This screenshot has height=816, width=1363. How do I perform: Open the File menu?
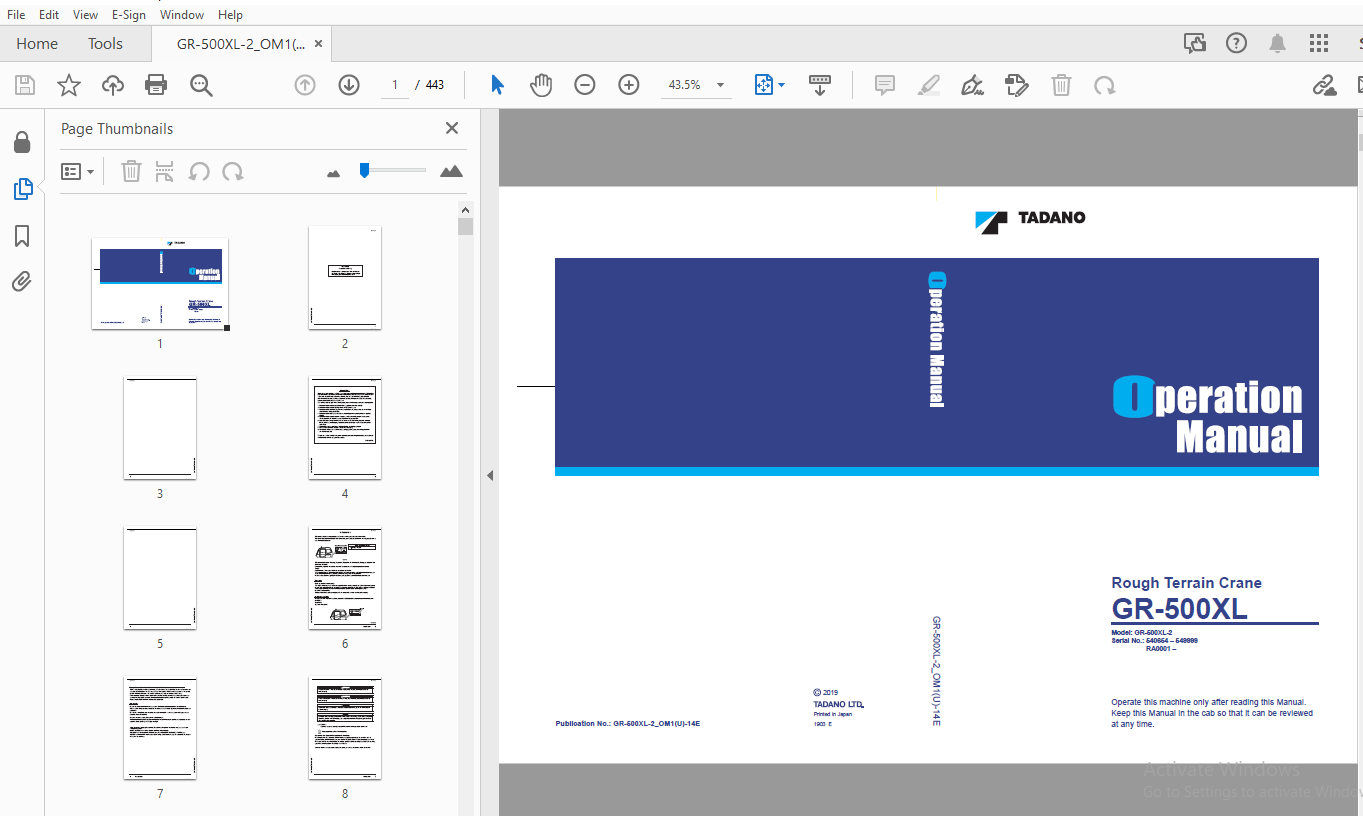pos(16,14)
